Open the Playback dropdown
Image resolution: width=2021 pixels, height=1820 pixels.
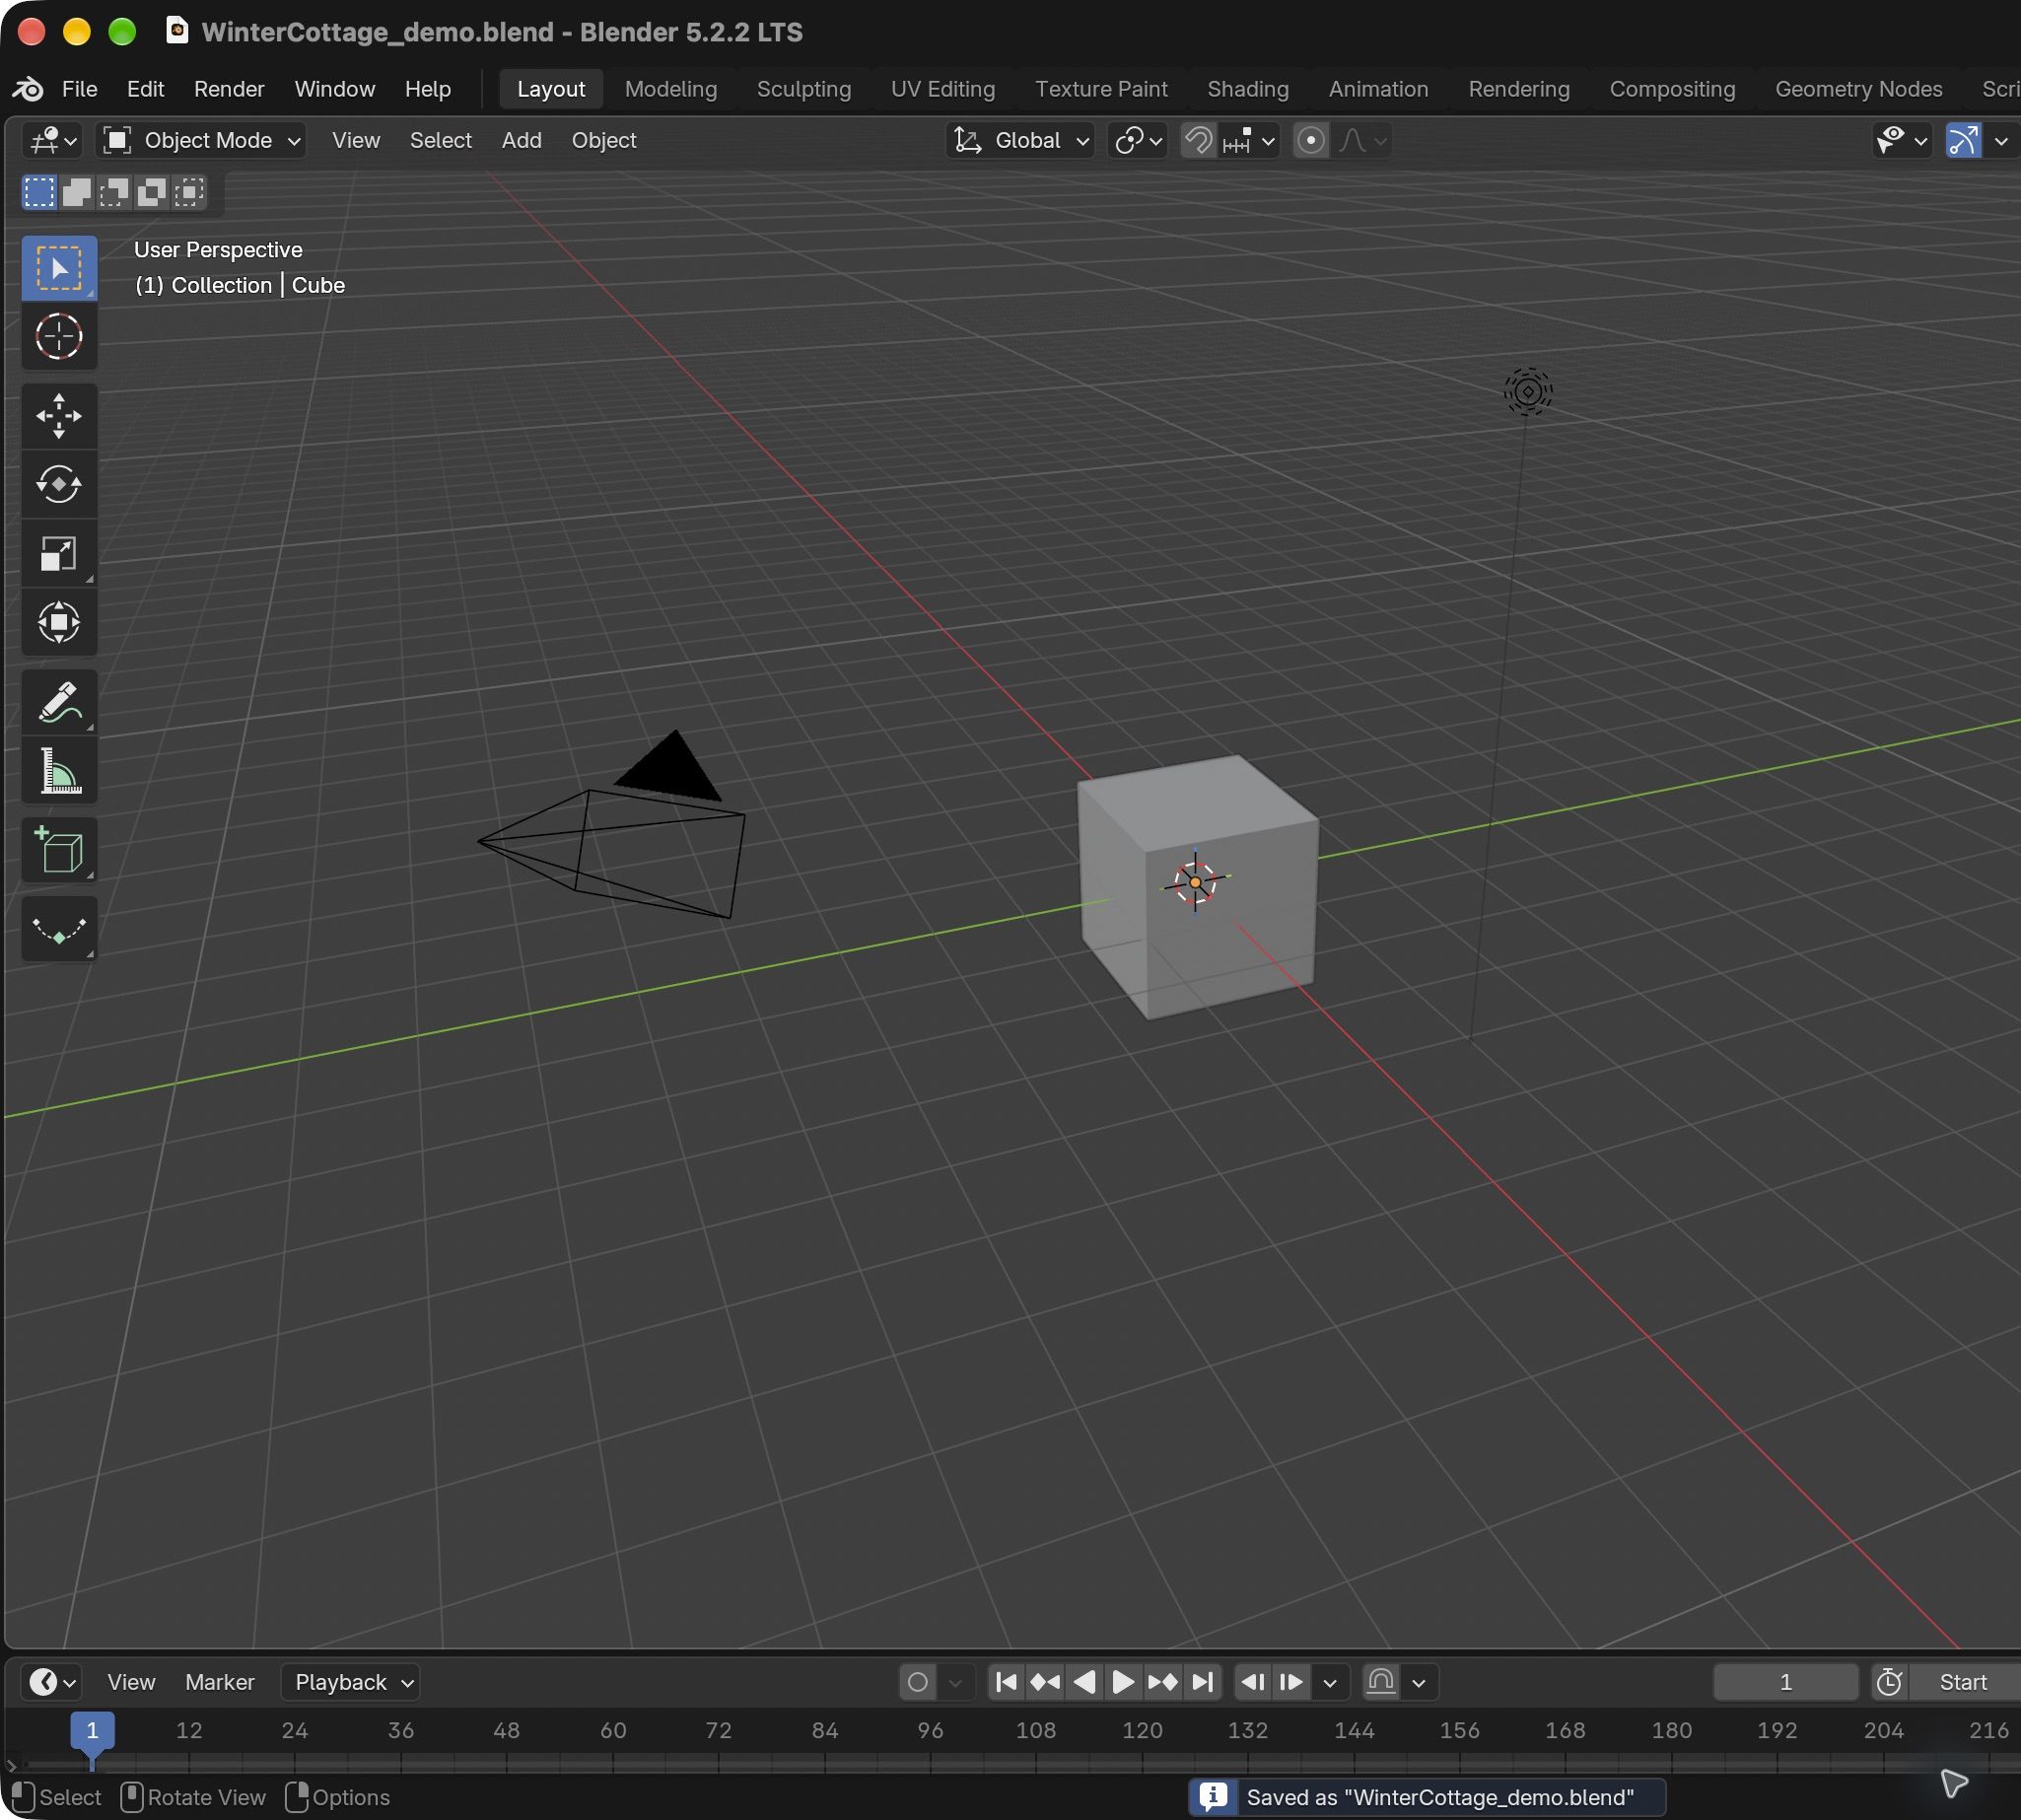coord(351,1682)
